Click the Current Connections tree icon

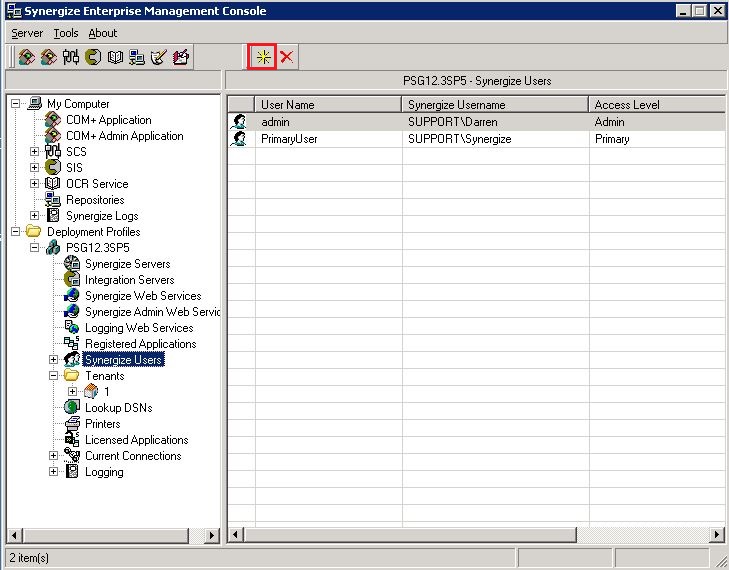coord(72,455)
